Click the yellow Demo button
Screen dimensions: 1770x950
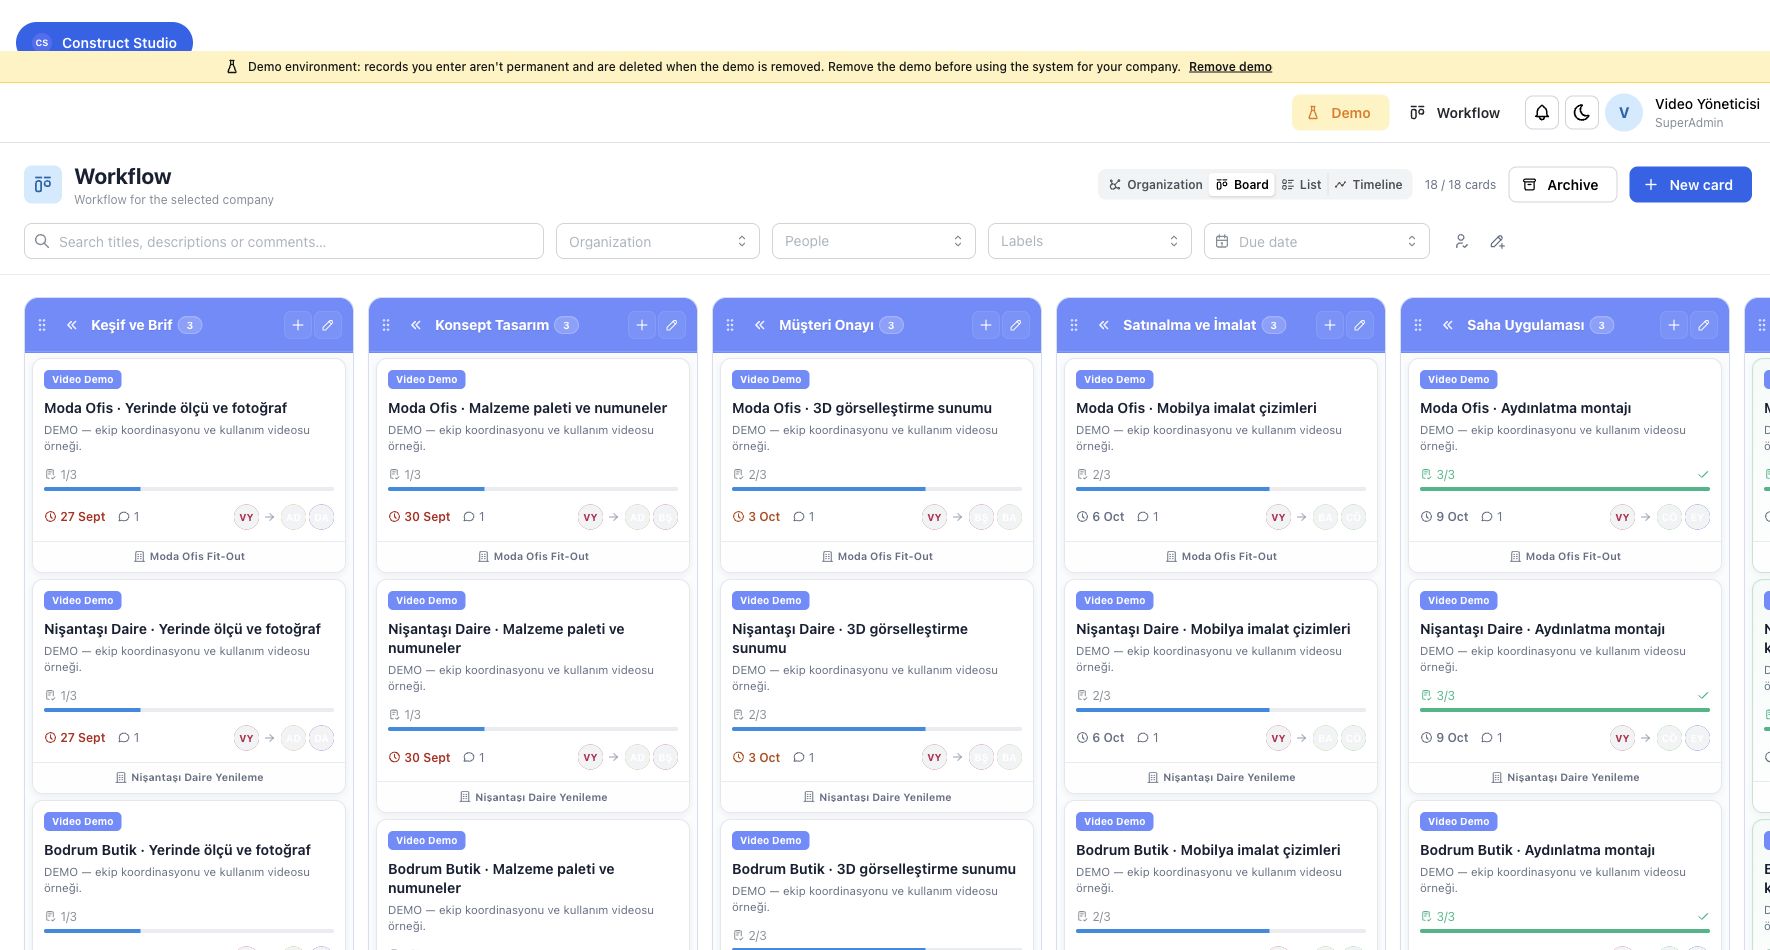point(1340,113)
